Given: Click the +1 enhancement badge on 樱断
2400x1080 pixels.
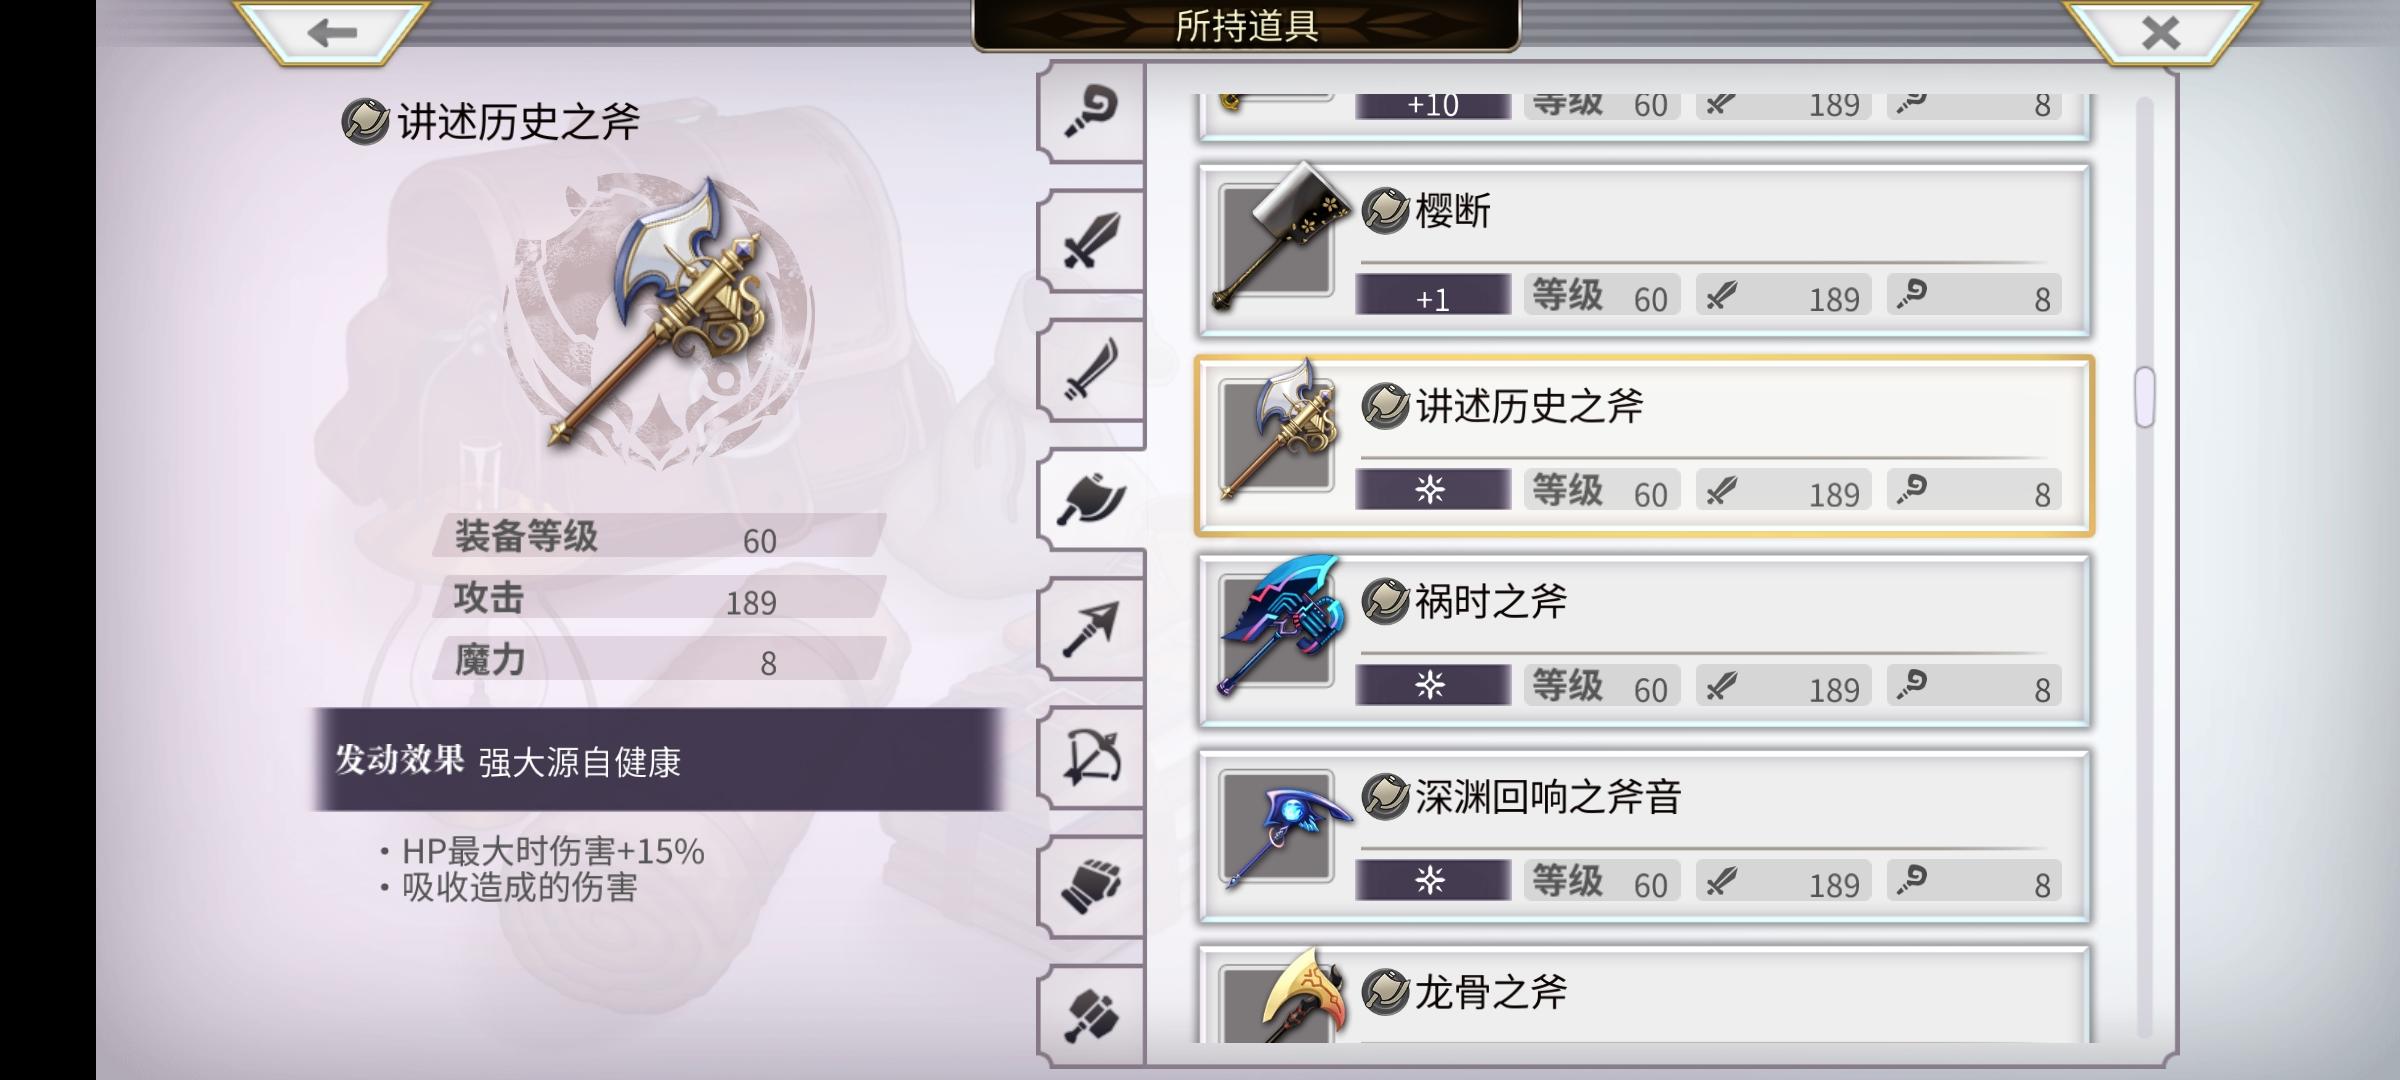Looking at the screenshot, I should (1433, 296).
